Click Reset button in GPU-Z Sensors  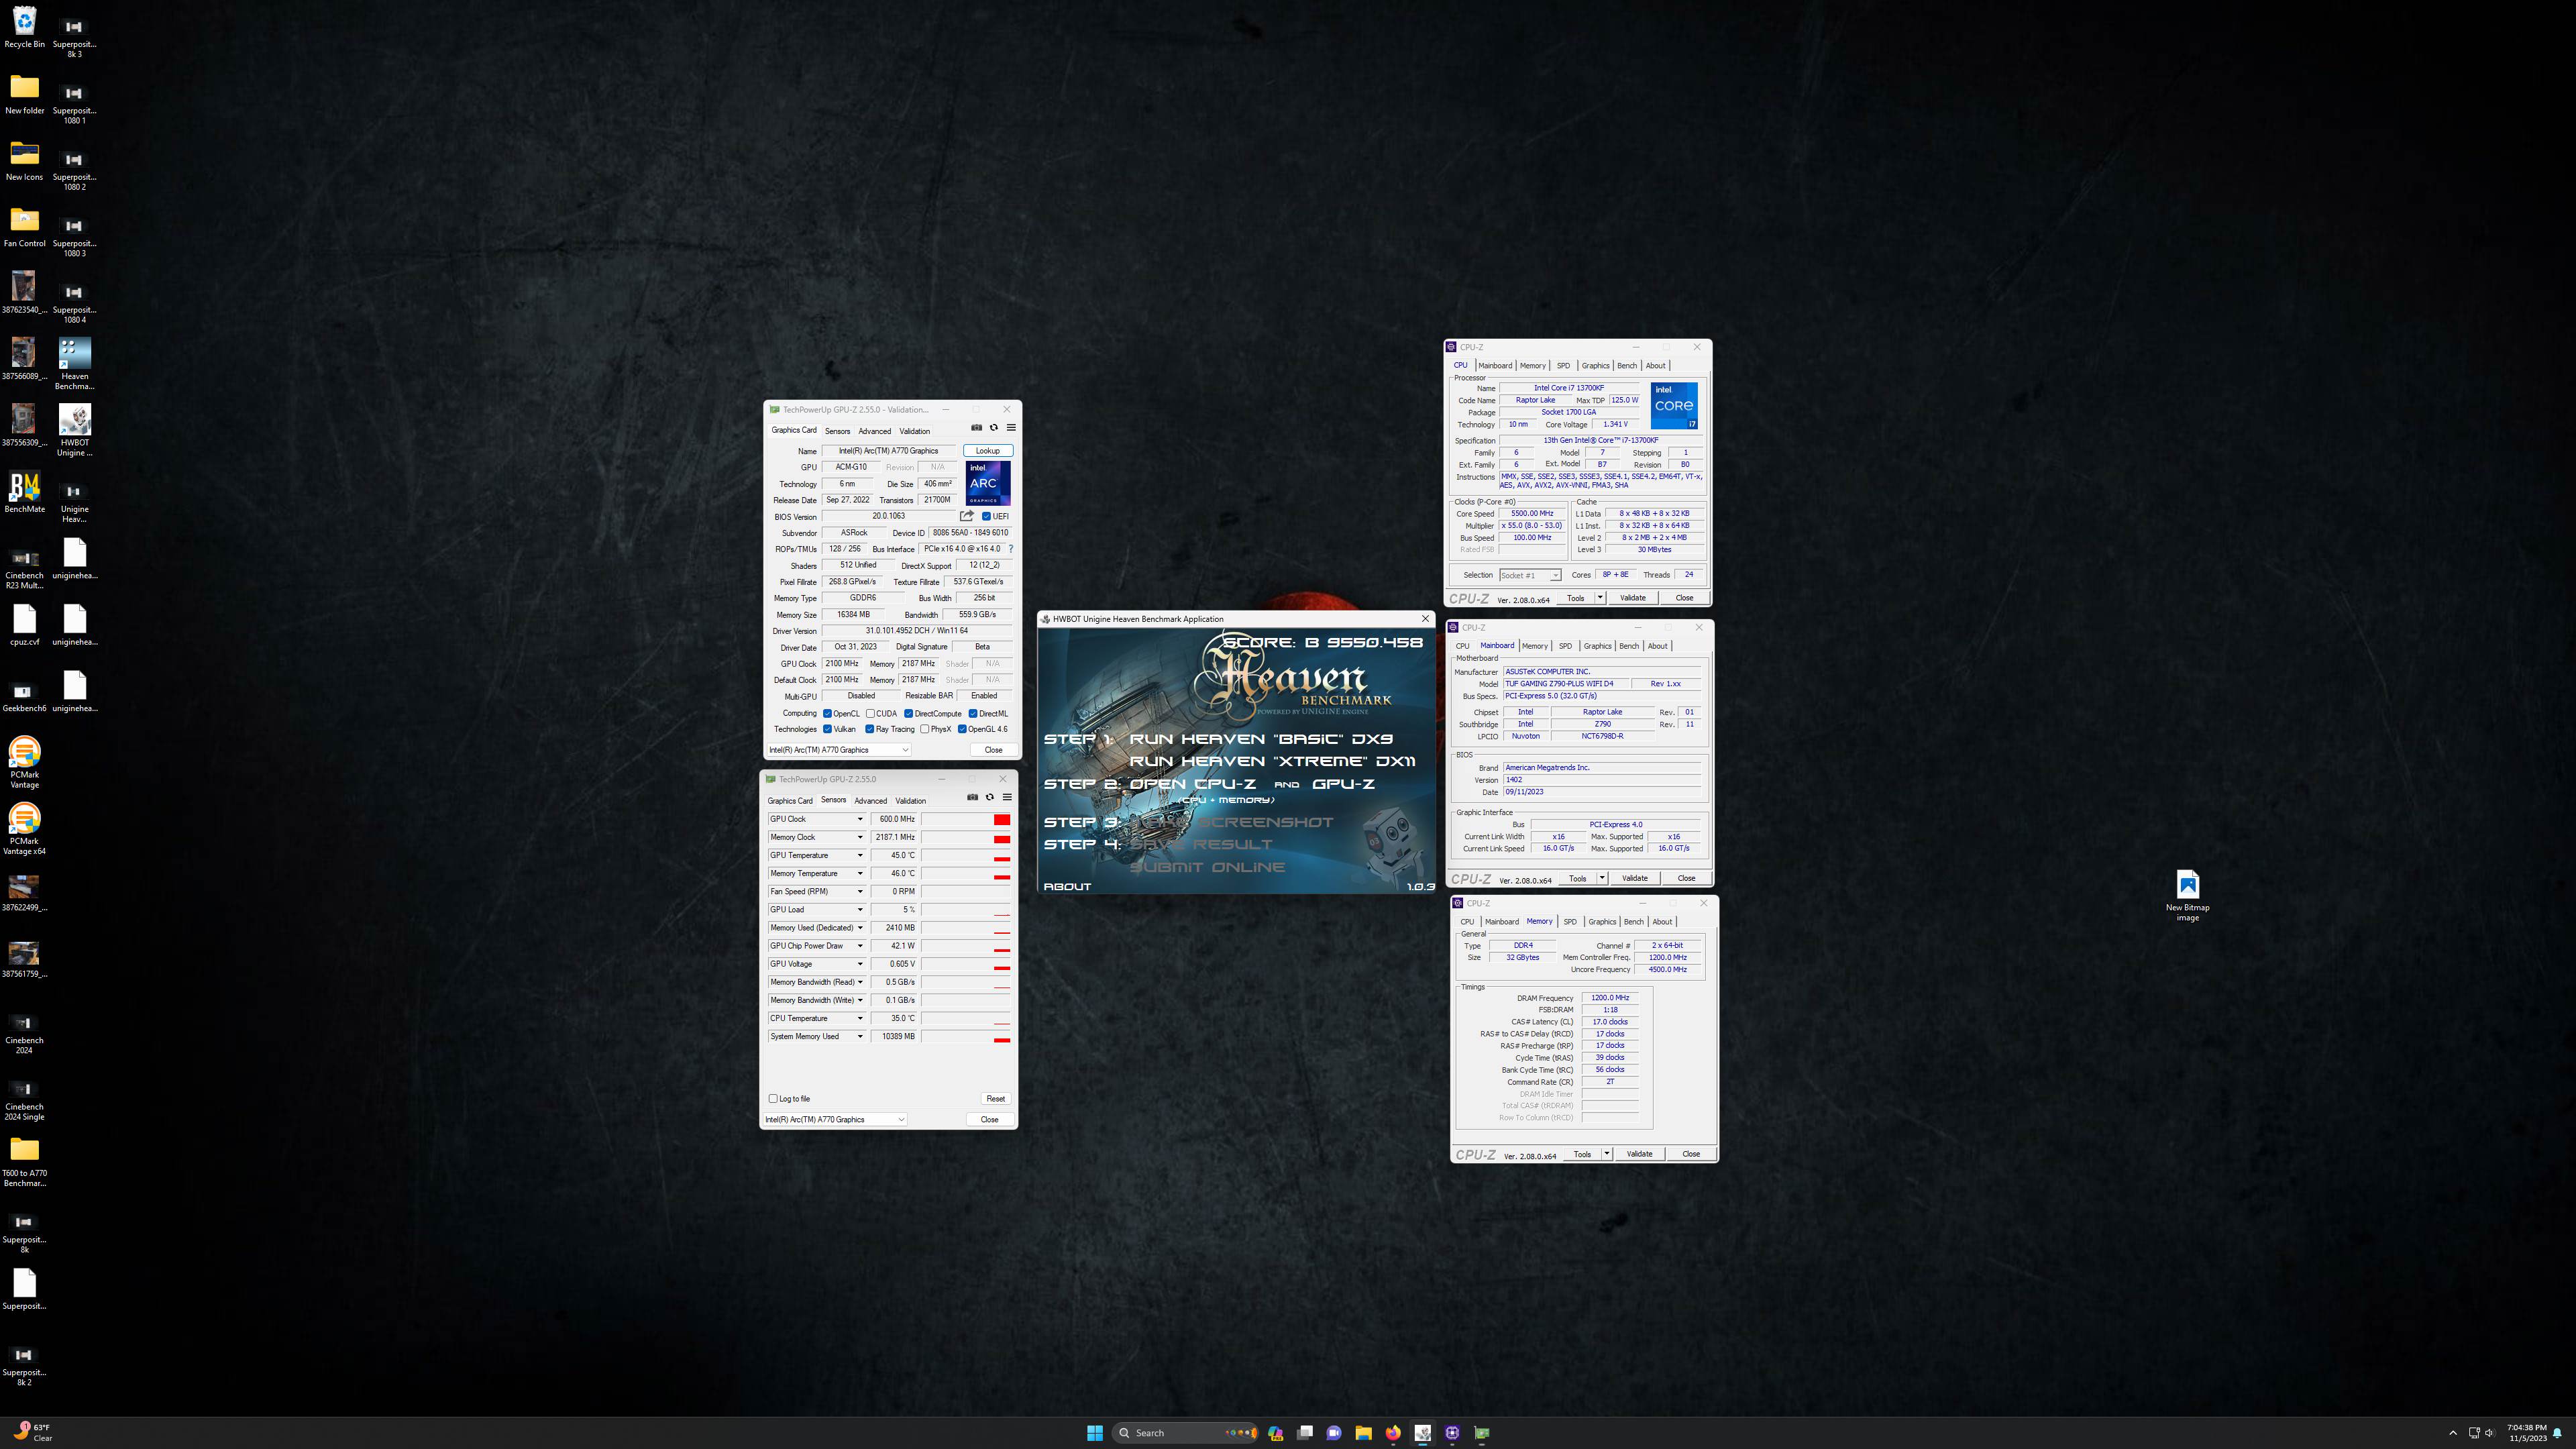(995, 1098)
